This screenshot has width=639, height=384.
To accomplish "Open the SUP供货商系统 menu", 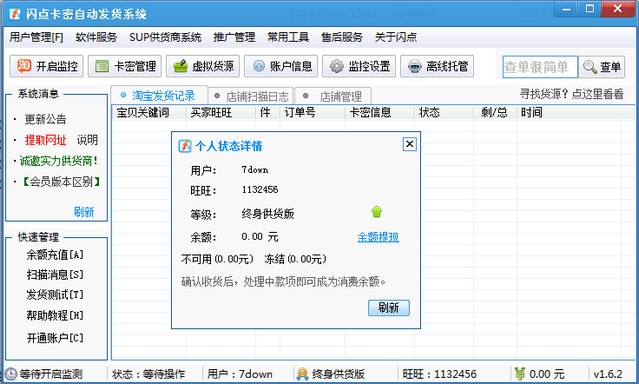I will (165, 38).
